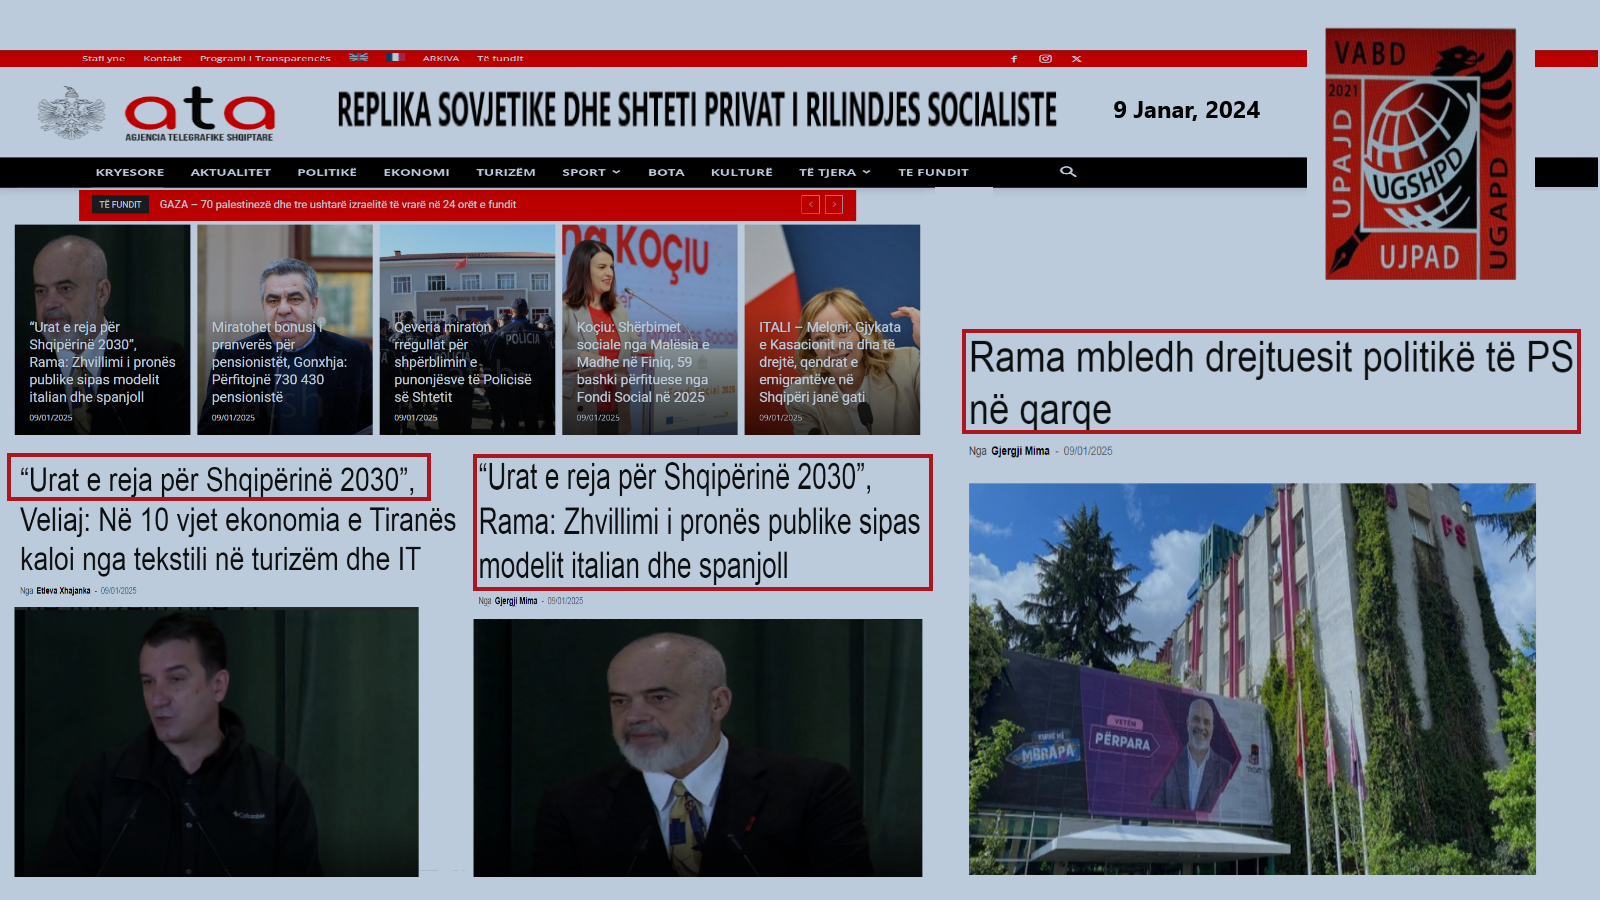Viewport: 1600px width, 900px height.
Task: Expand the SPORT dropdown menu
Action: coord(591,173)
